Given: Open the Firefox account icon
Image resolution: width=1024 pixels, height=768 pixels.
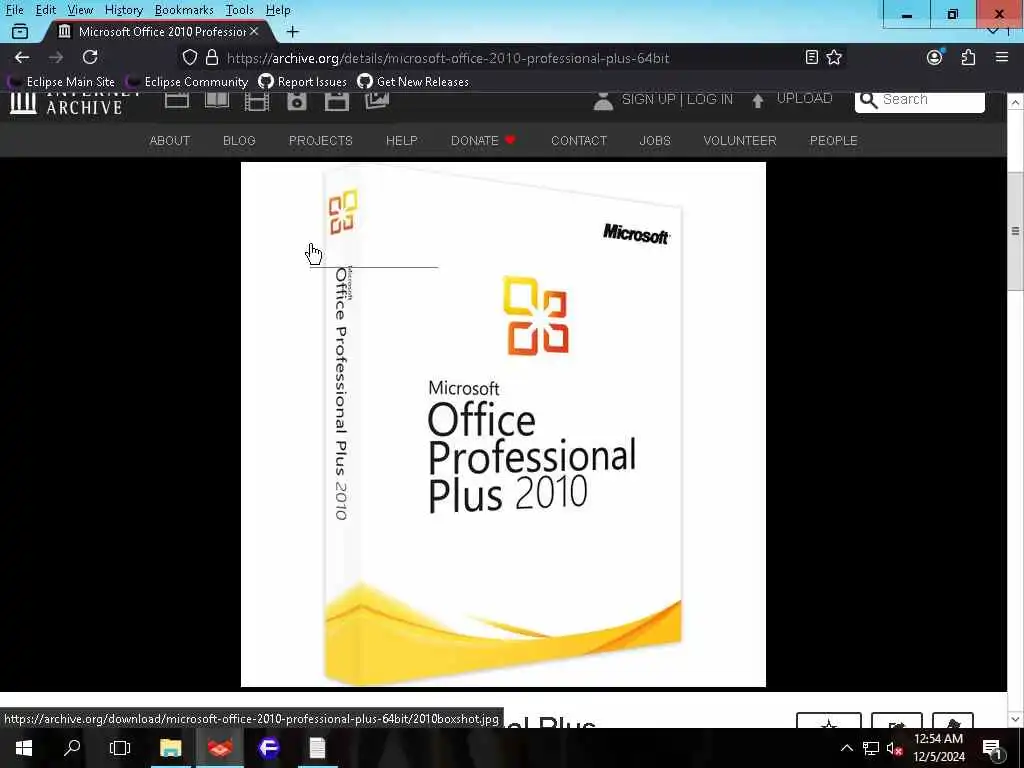Looking at the screenshot, I should tap(935, 57).
